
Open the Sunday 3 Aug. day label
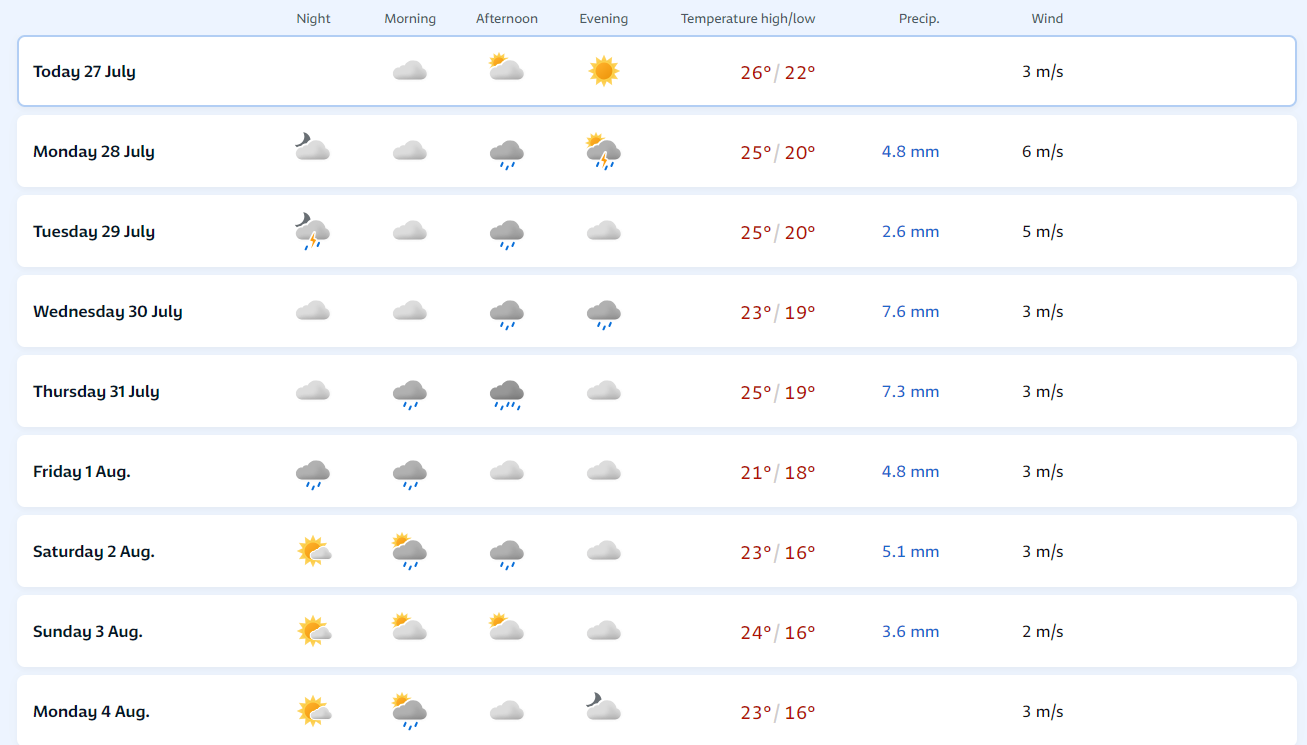pos(88,632)
